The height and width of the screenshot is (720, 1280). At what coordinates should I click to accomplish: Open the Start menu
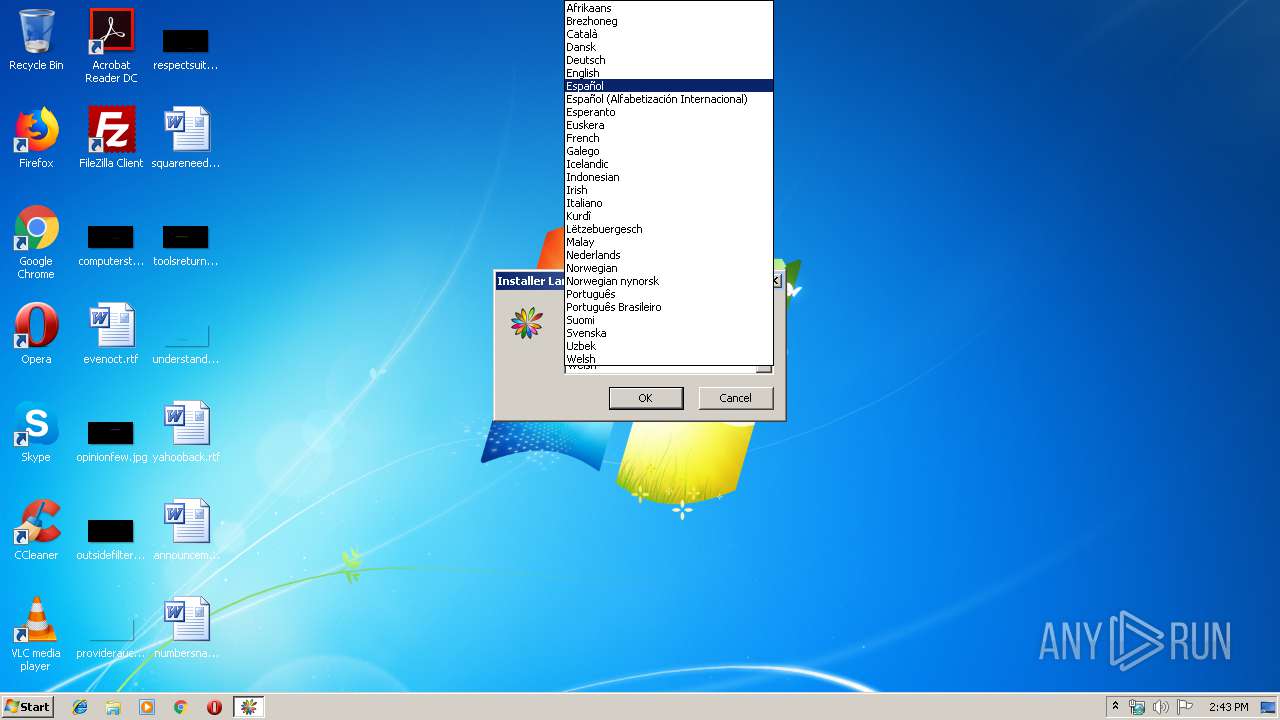(28, 707)
